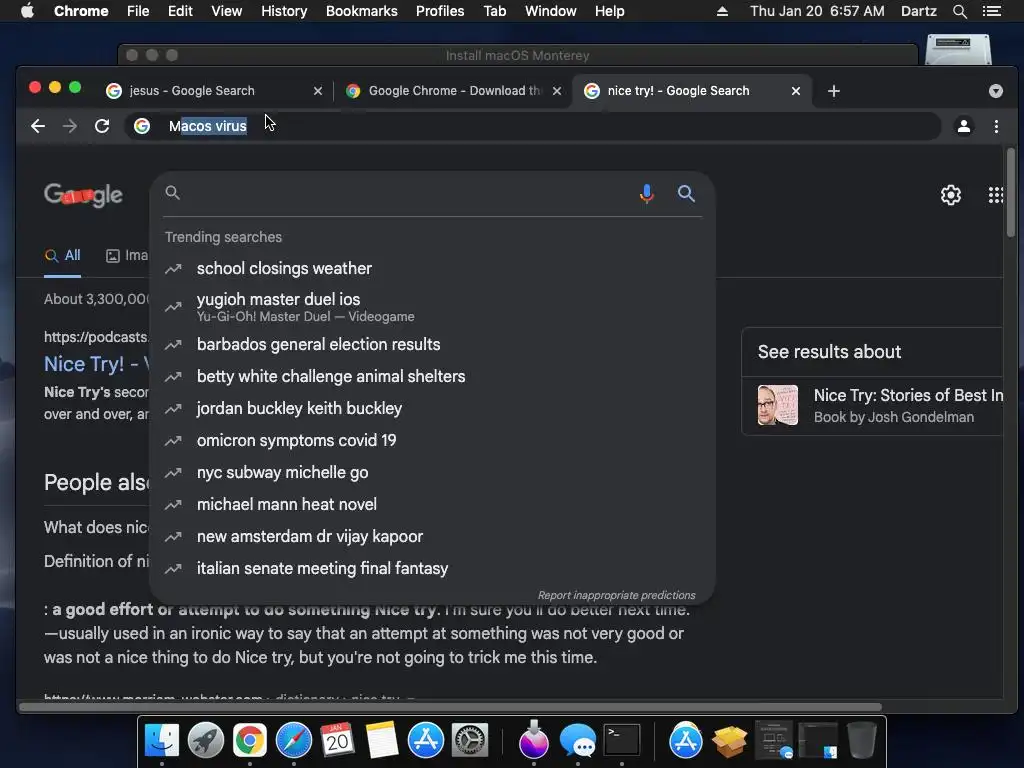This screenshot has width=1024, height=768.
Task: Open System Preferences from the Dock
Action: [470, 741]
